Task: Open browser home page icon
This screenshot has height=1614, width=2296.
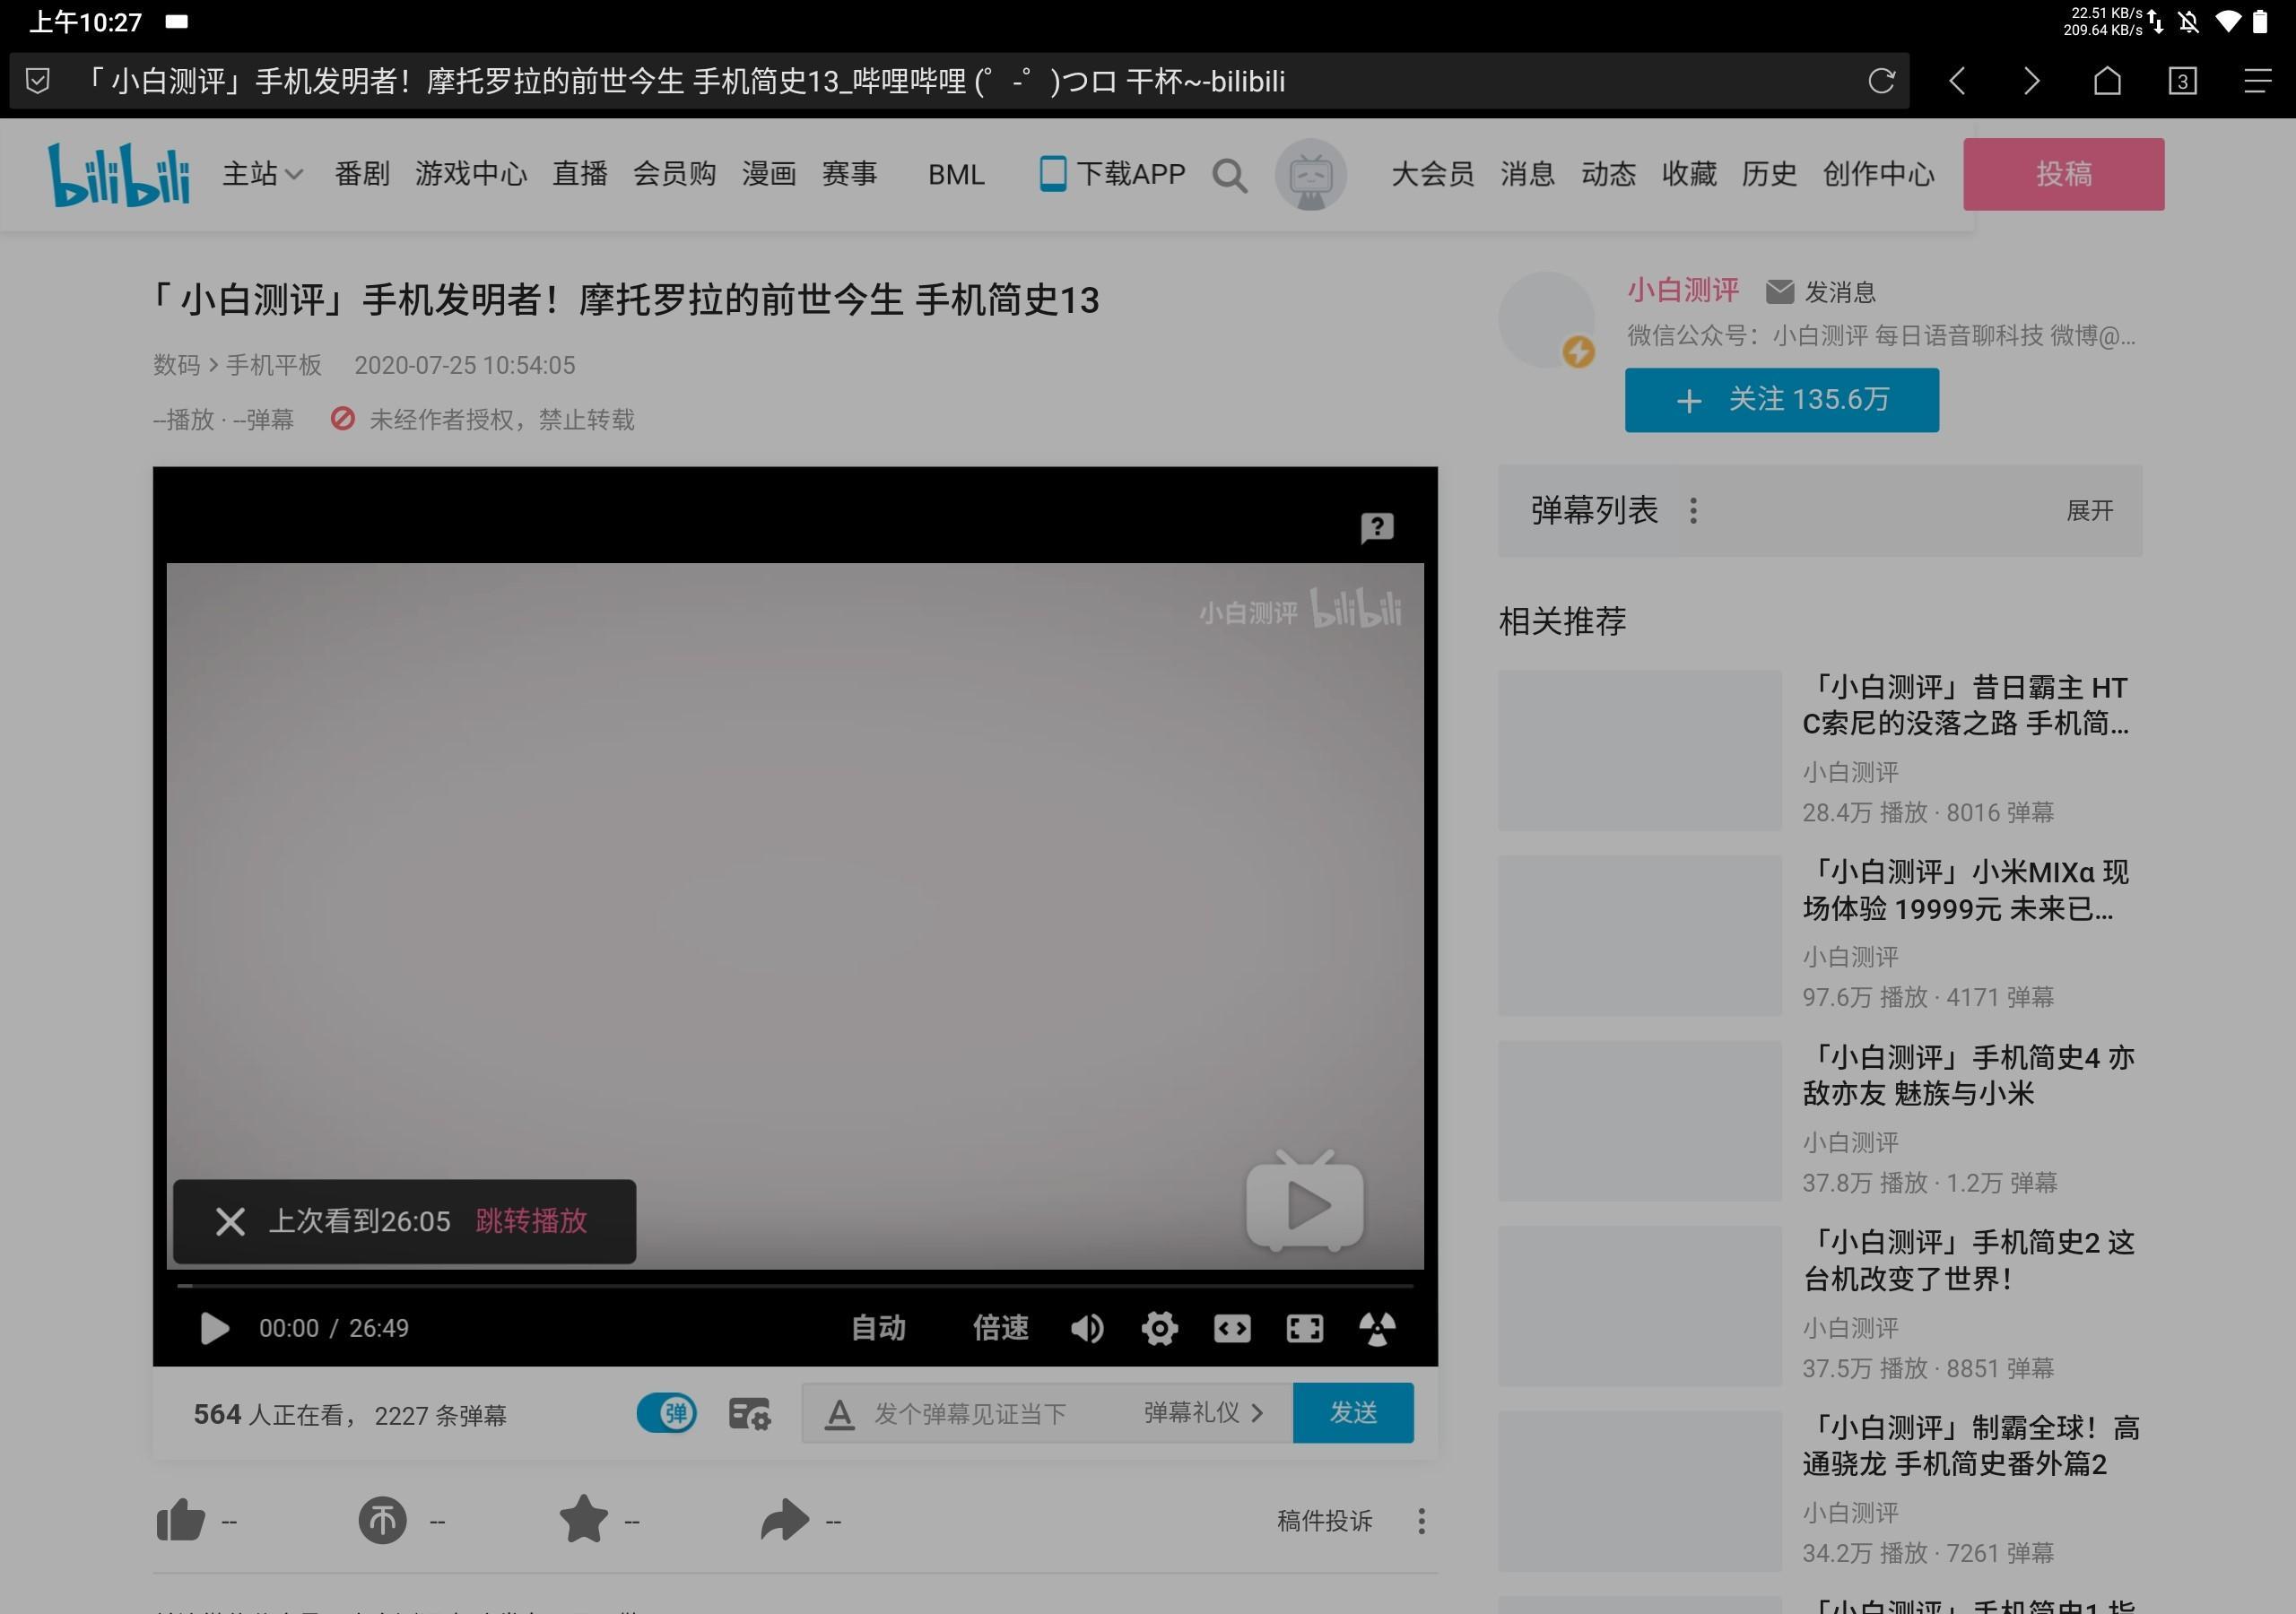Action: [2107, 81]
